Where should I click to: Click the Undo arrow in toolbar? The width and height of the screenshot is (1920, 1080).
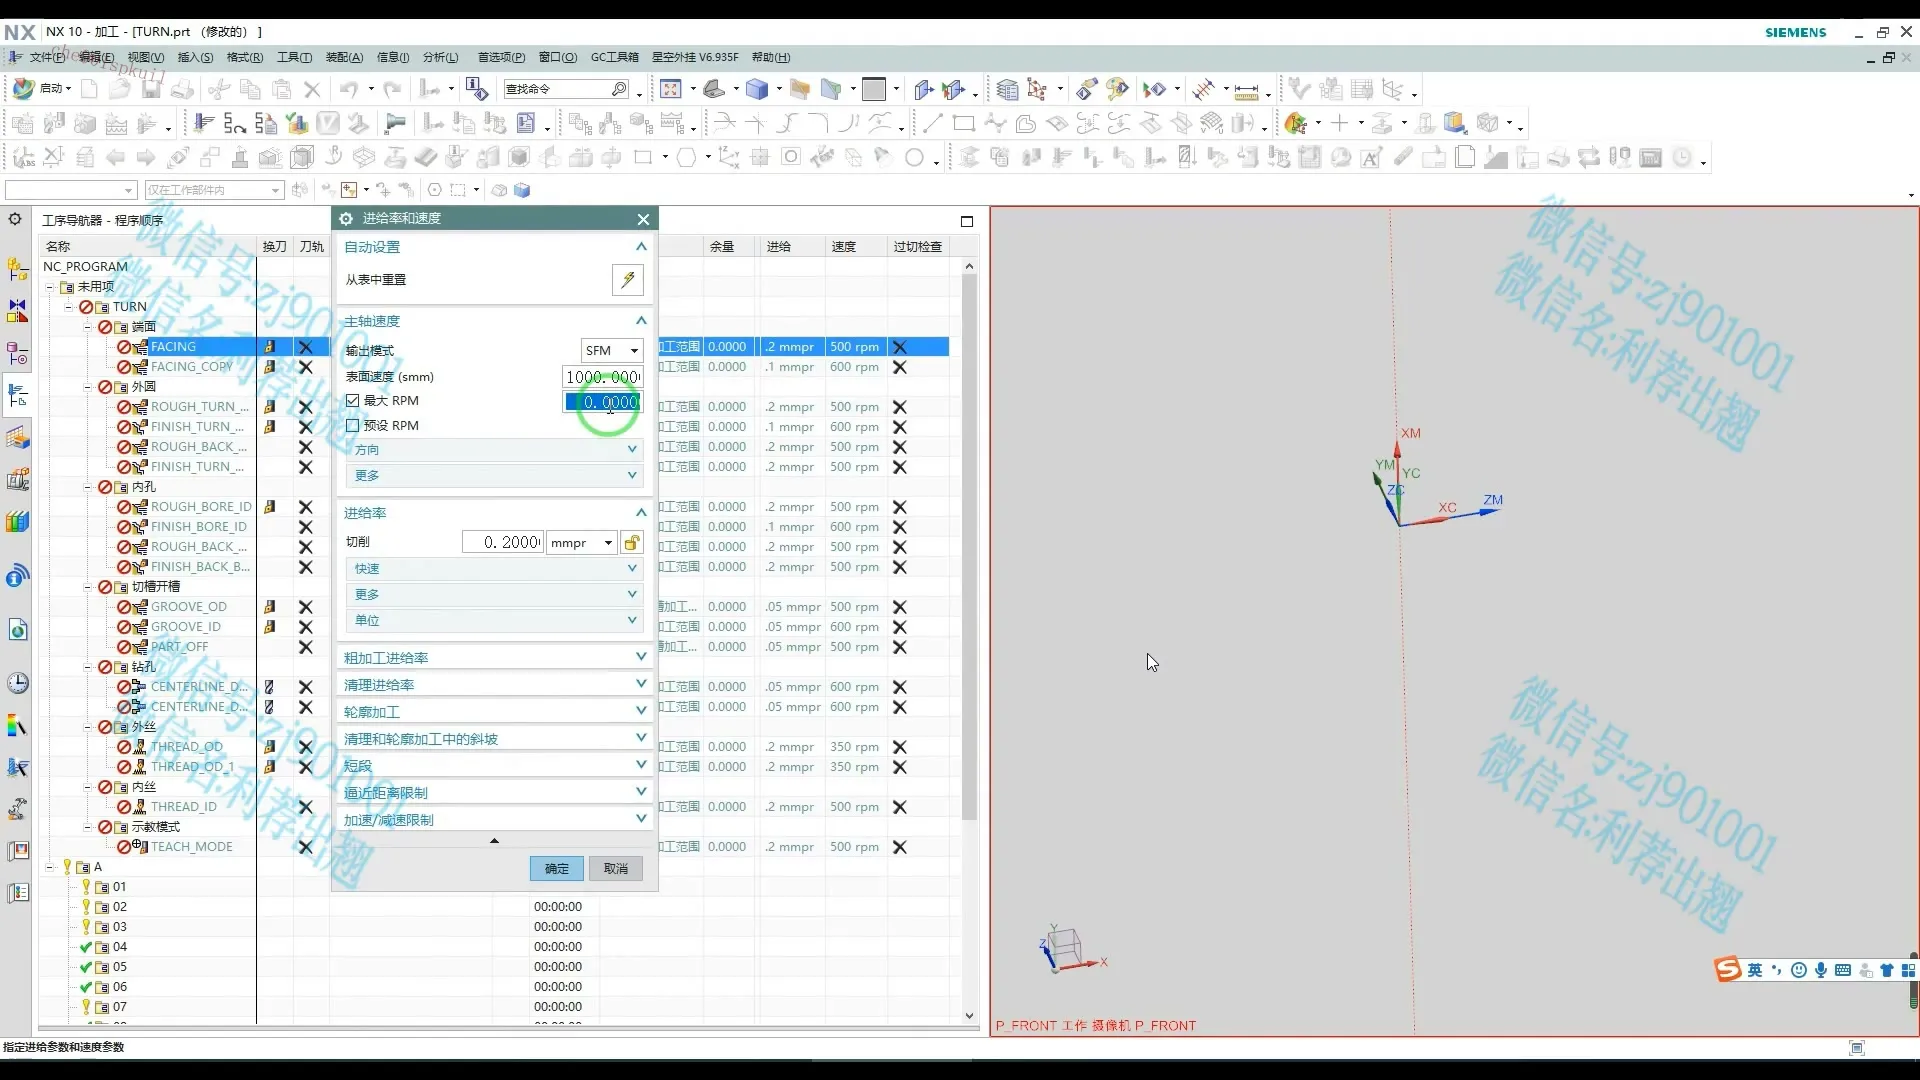tap(348, 89)
